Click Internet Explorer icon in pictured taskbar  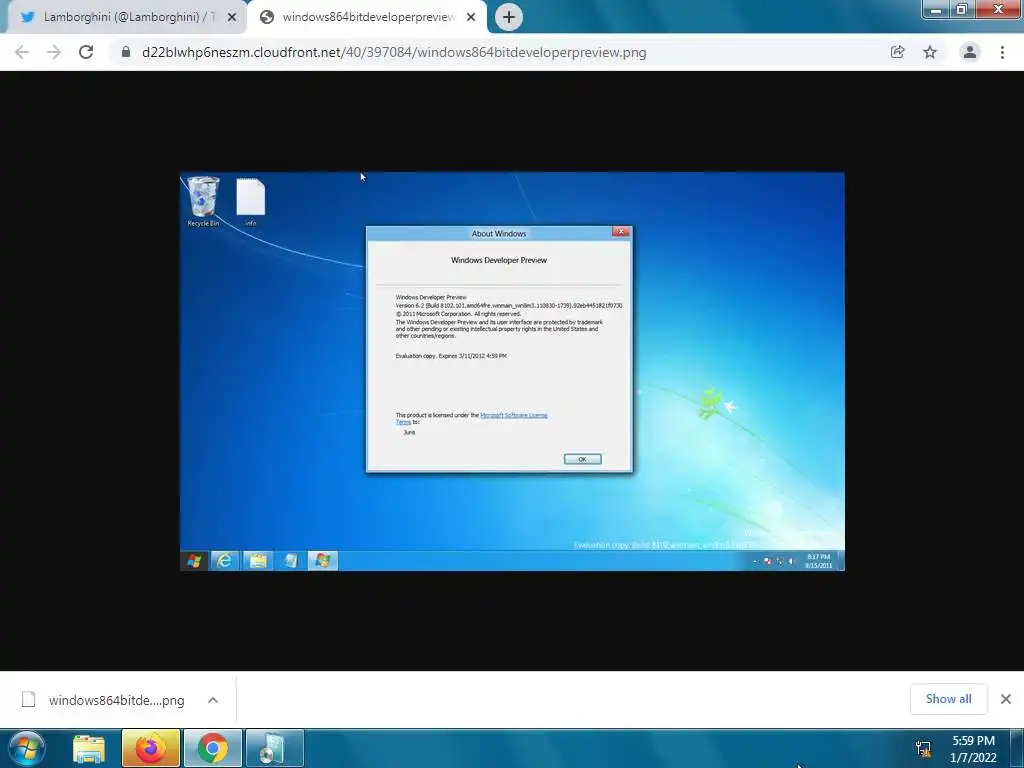225,560
